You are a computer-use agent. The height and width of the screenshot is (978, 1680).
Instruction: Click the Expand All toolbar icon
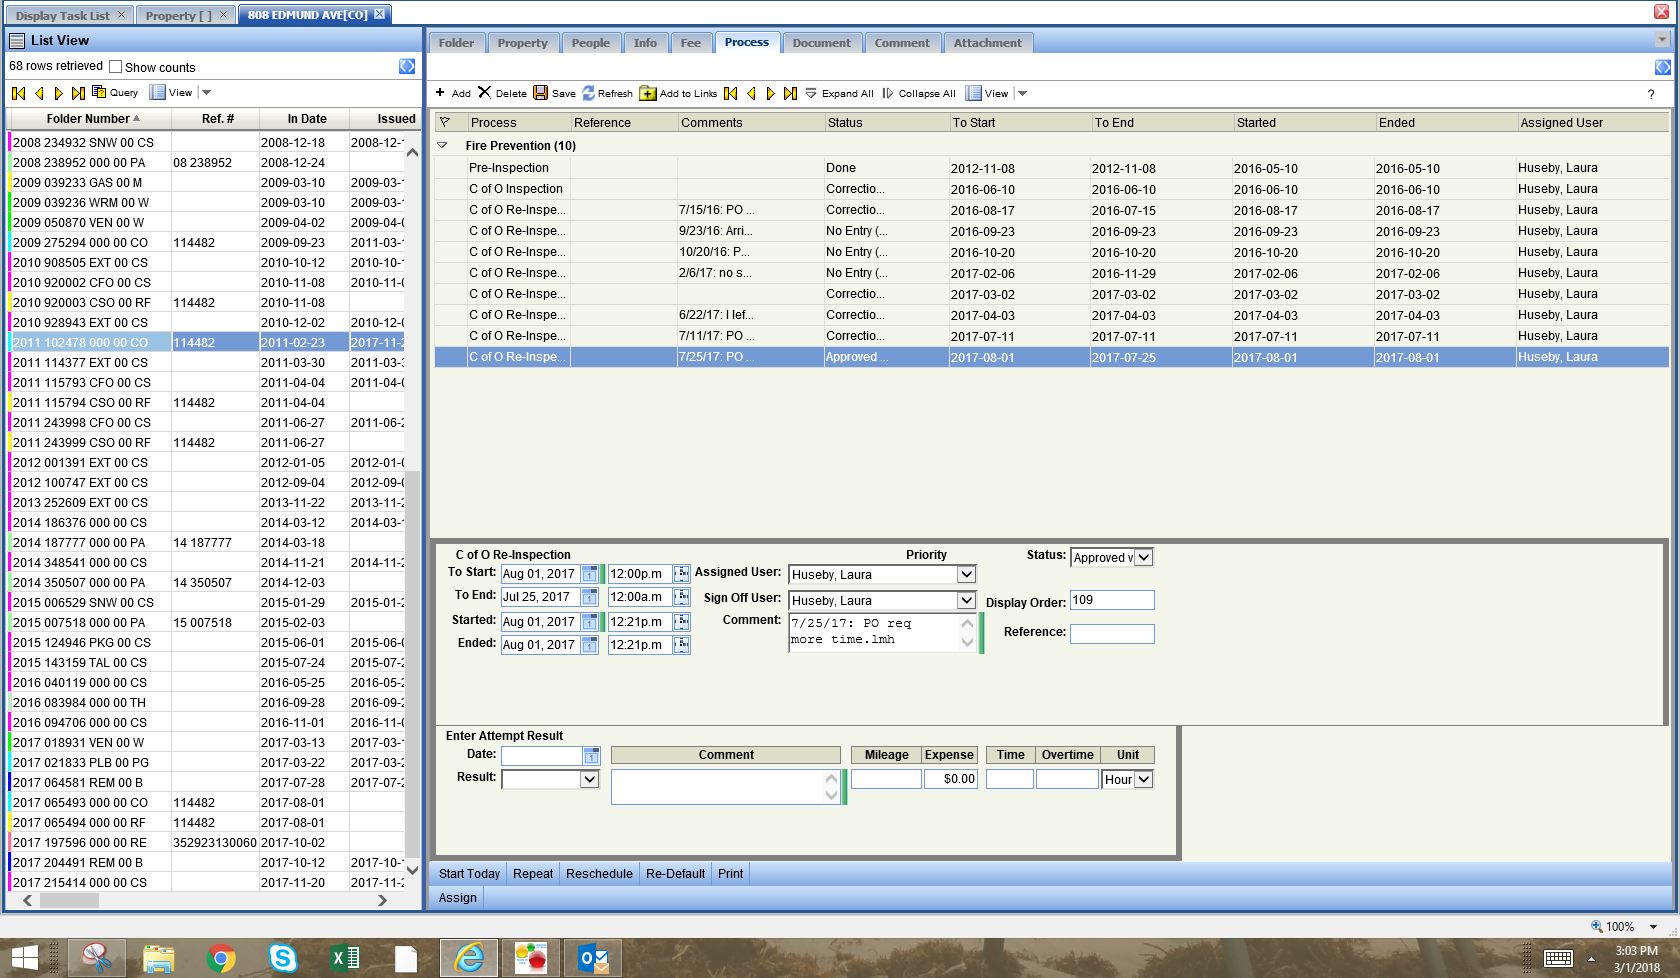811,93
